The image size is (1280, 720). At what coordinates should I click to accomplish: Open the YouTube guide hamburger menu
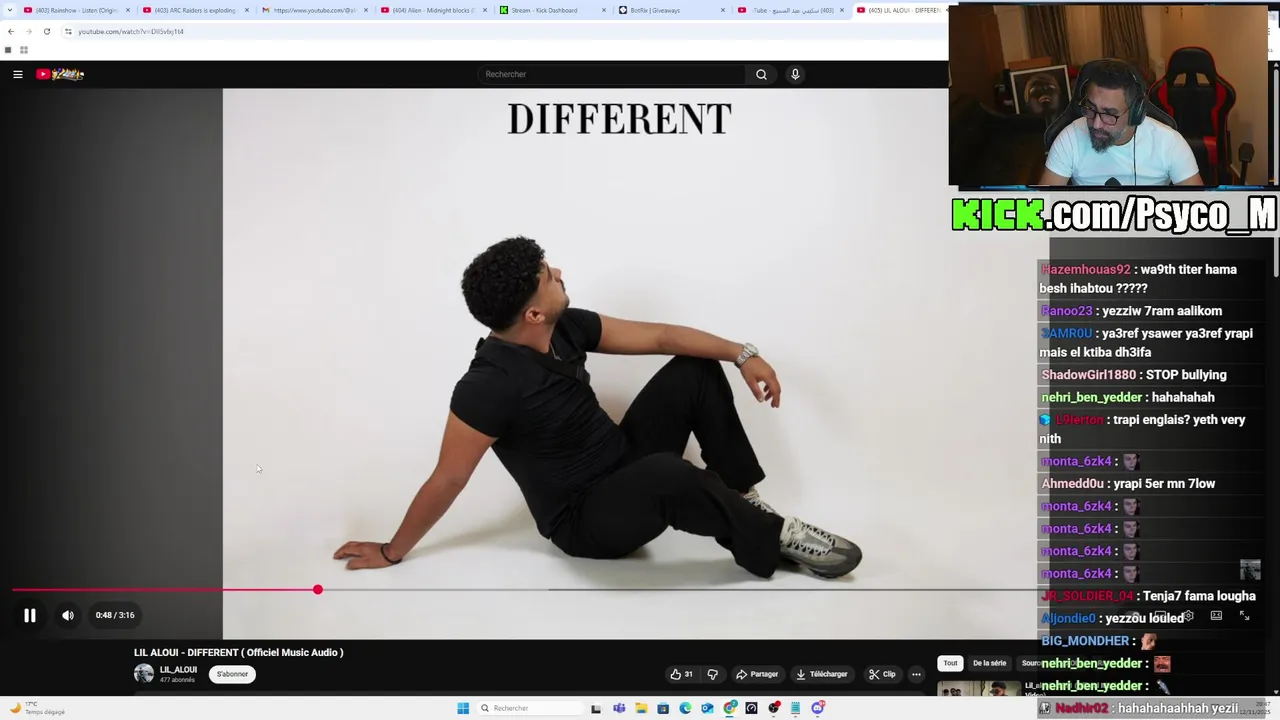point(17,74)
